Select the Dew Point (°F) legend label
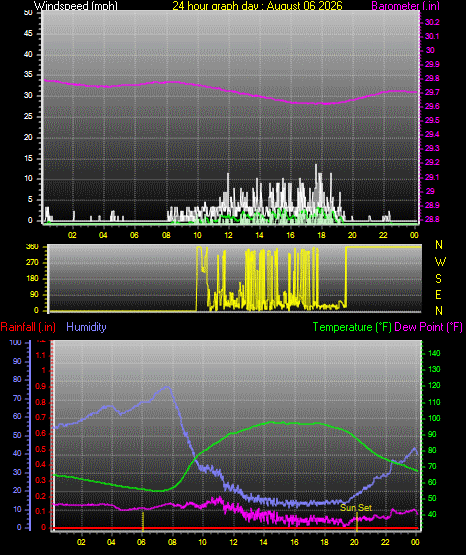This screenshot has width=466, height=555. tap(428, 327)
